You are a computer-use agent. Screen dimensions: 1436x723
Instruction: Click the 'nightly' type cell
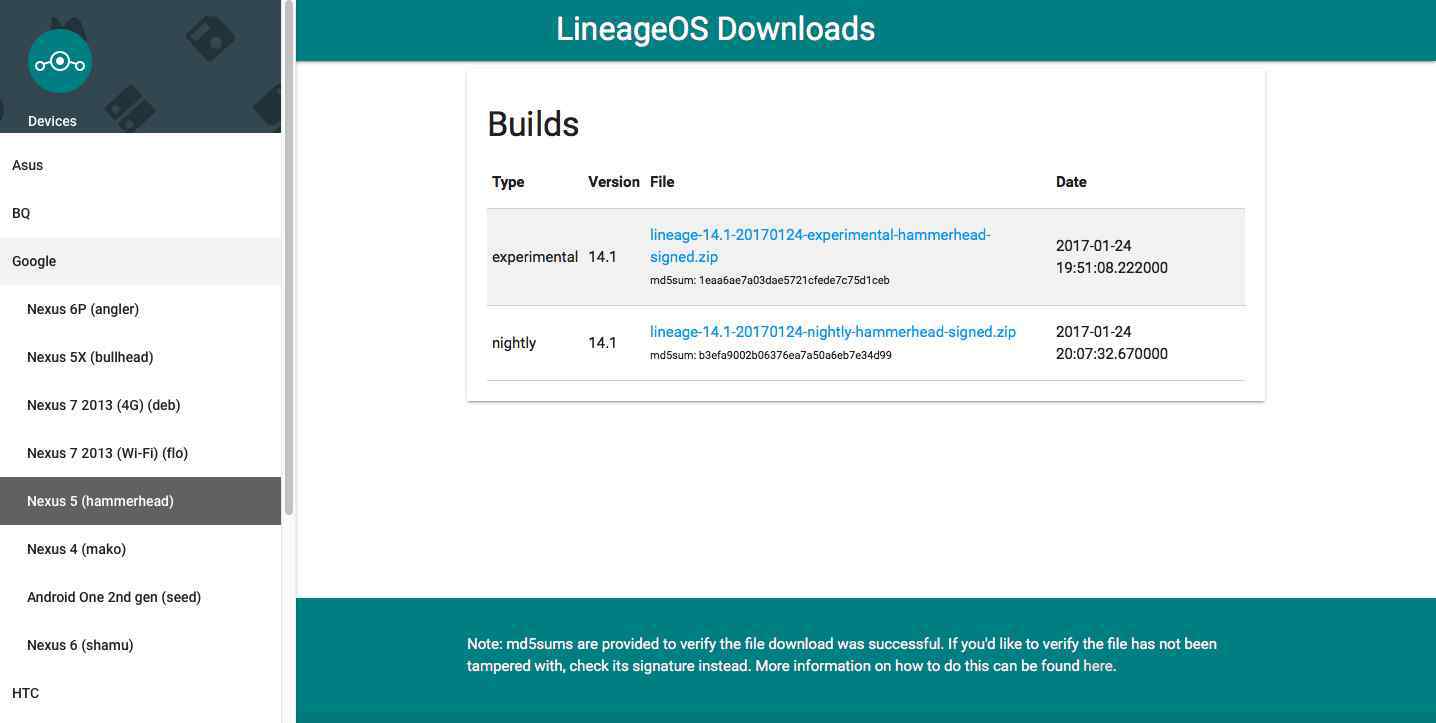(x=514, y=343)
